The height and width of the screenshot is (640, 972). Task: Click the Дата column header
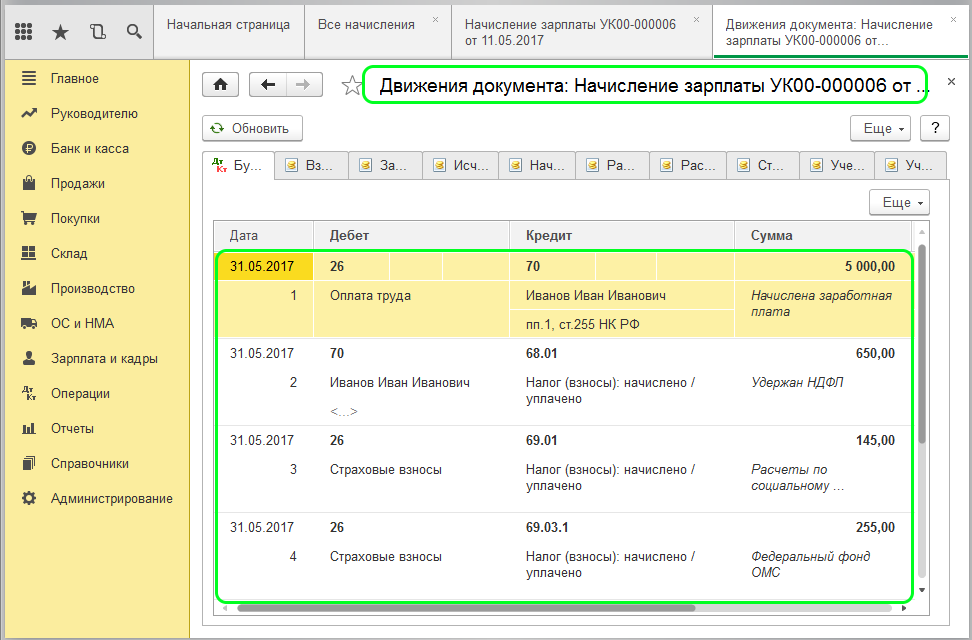(x=263, y=236)
